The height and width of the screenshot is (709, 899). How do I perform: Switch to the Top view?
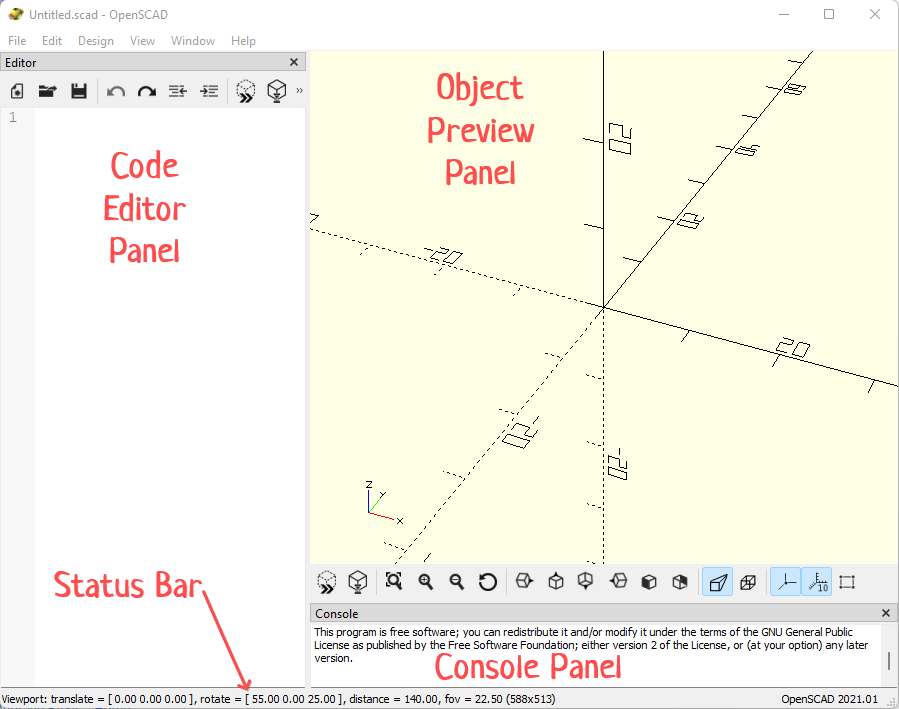(556, 581)
